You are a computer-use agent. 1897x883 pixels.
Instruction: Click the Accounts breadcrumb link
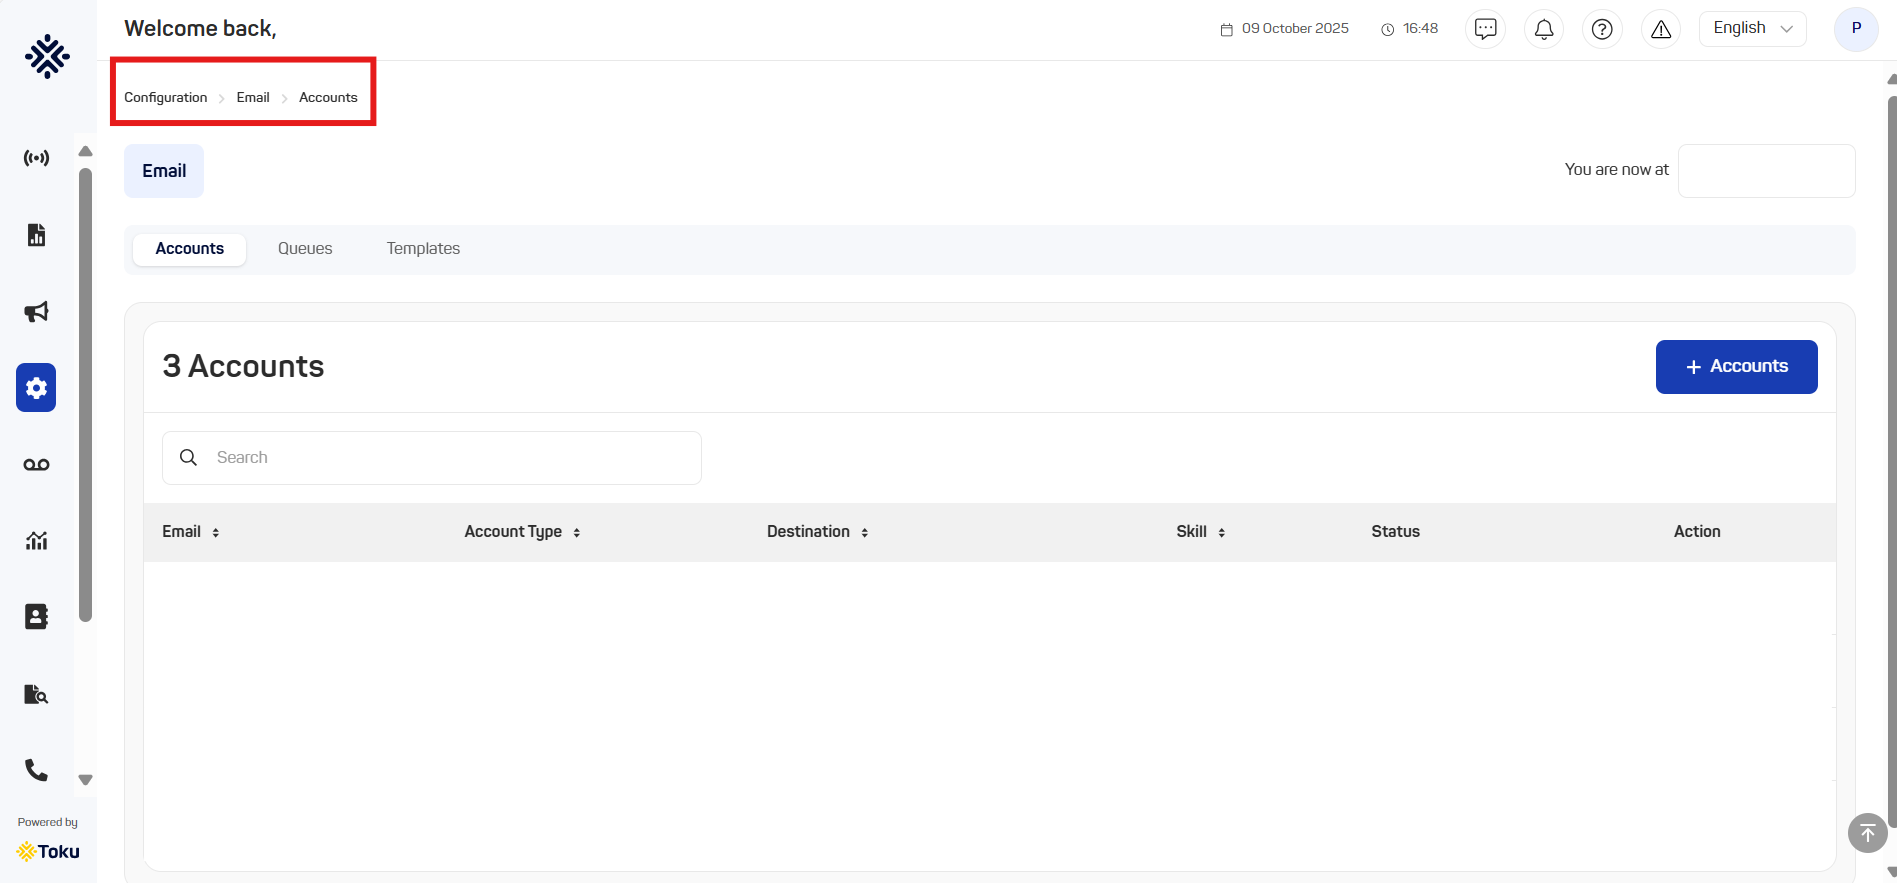point(328,98)
